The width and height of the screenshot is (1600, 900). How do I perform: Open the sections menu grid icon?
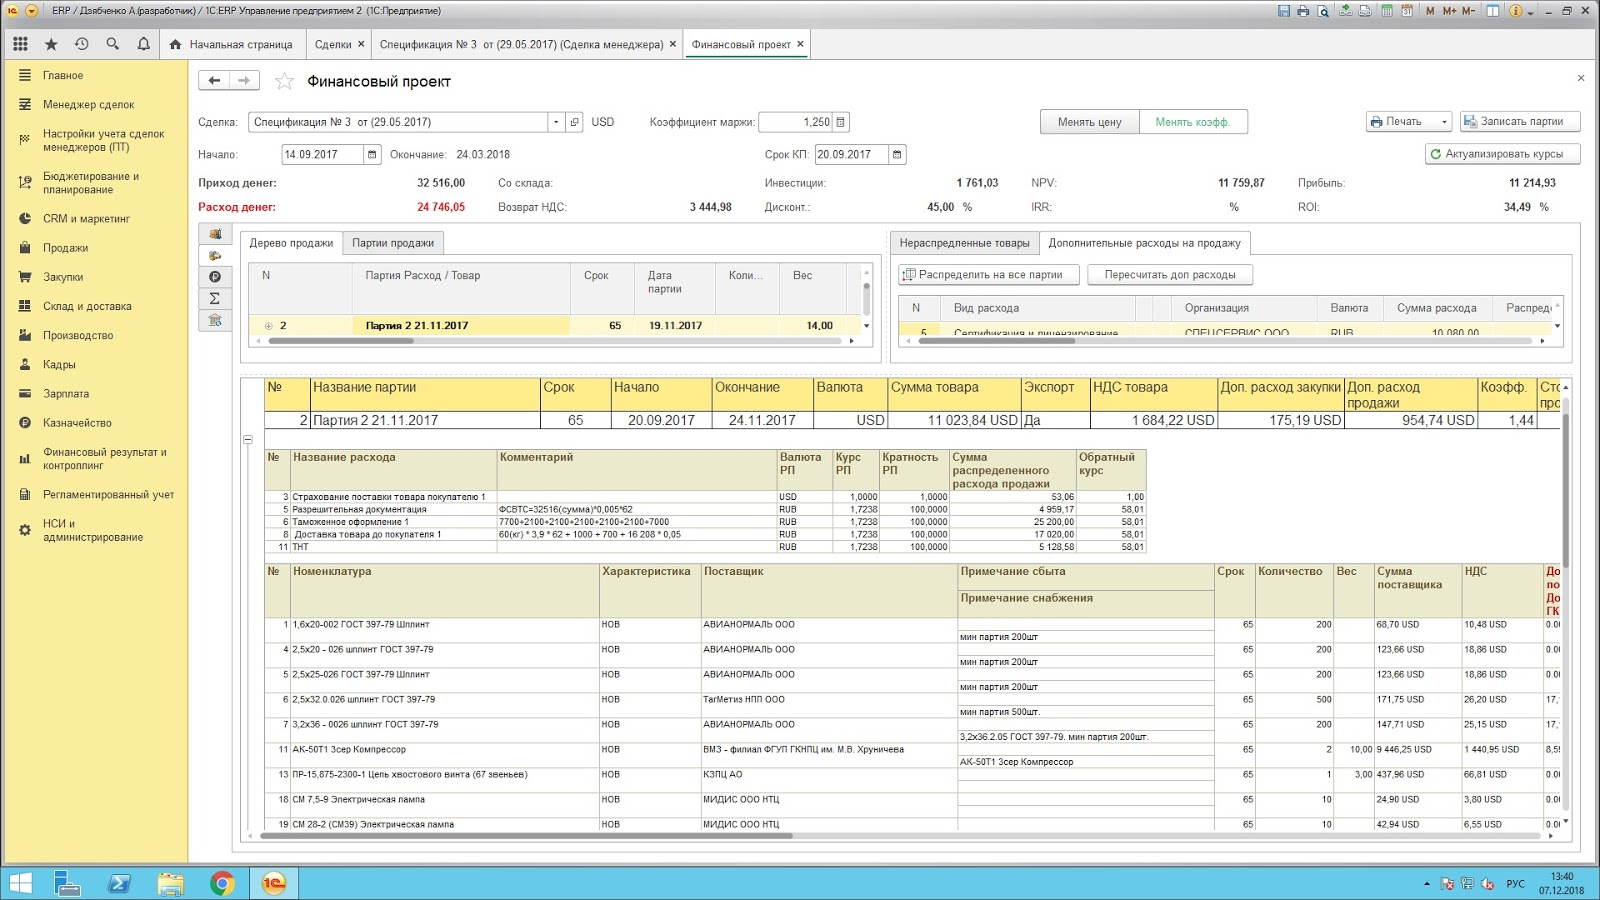(20, 44)
